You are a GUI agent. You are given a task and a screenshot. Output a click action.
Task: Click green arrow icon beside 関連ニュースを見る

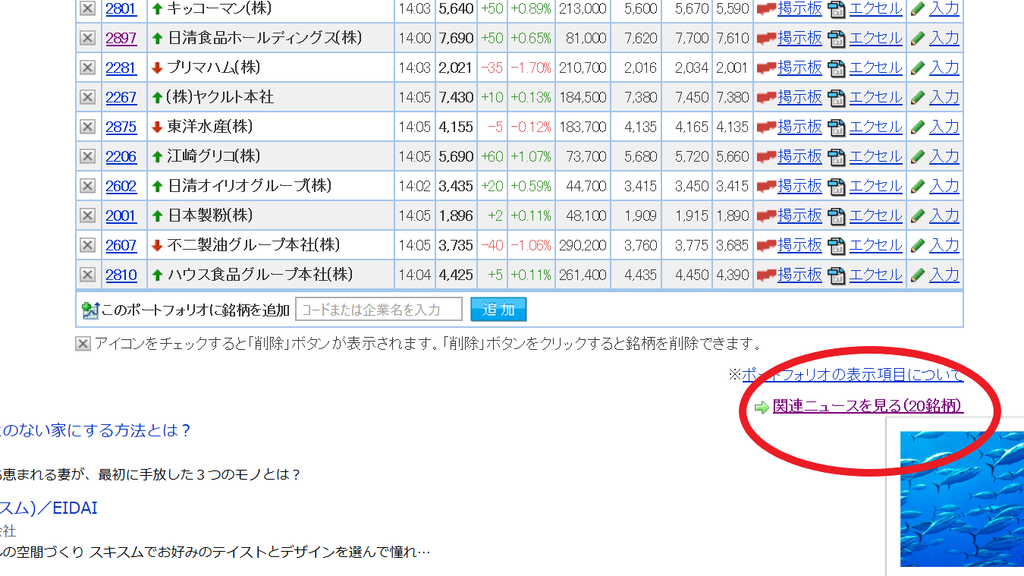[x=761, y=408]
